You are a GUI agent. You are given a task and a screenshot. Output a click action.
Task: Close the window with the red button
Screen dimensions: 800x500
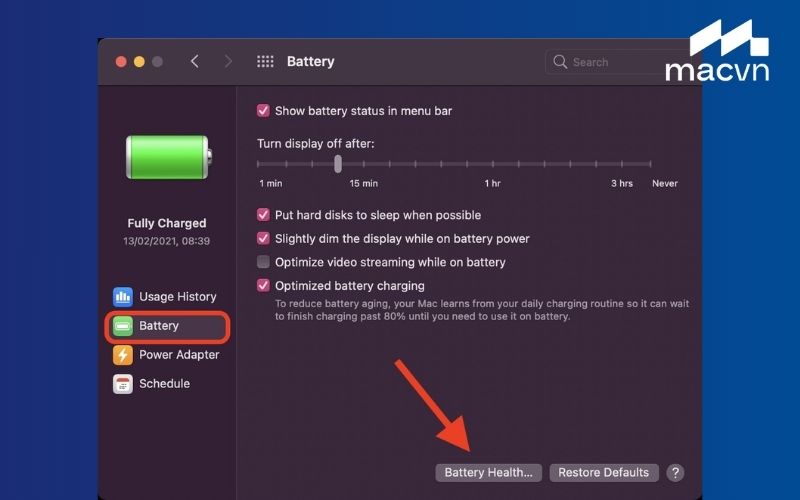(121, 62)
